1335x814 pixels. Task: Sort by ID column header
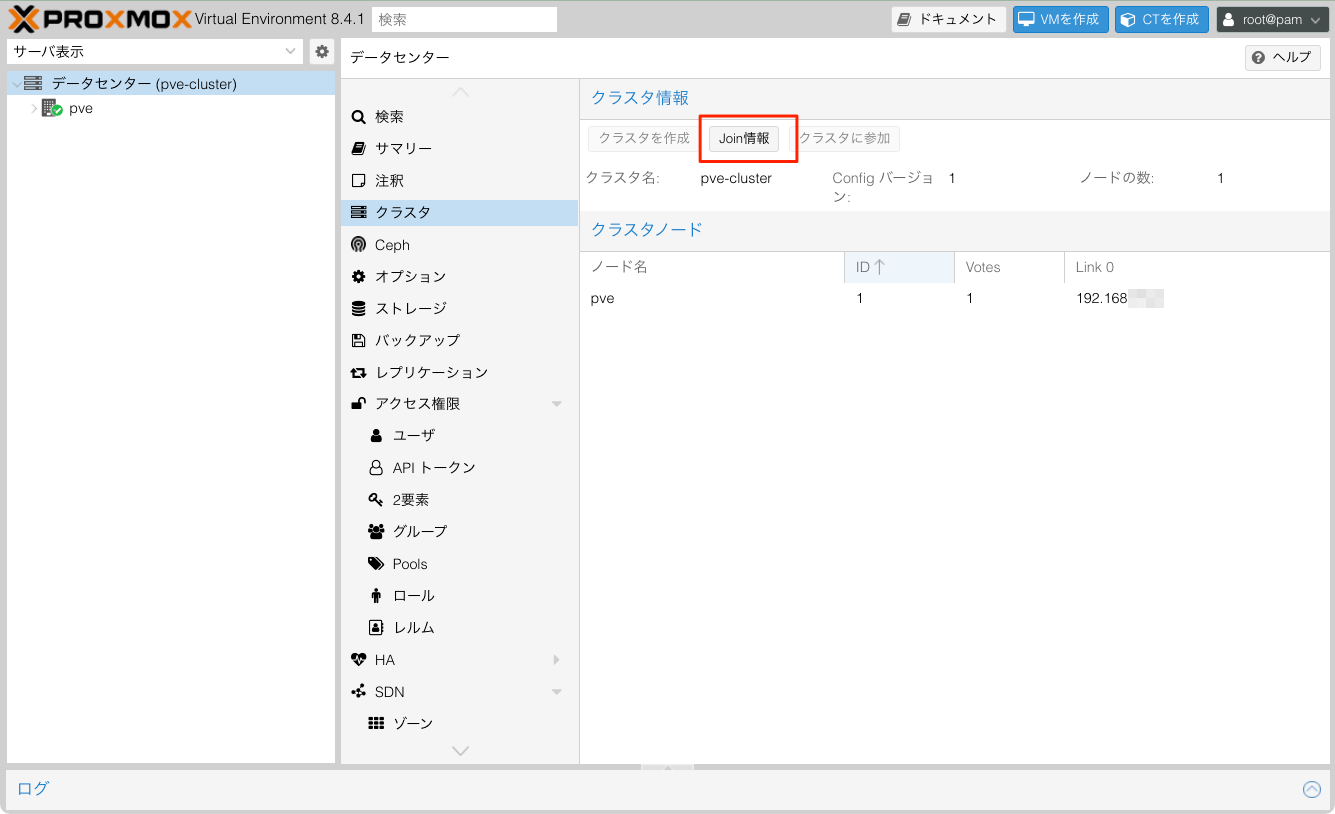[899, 267]
